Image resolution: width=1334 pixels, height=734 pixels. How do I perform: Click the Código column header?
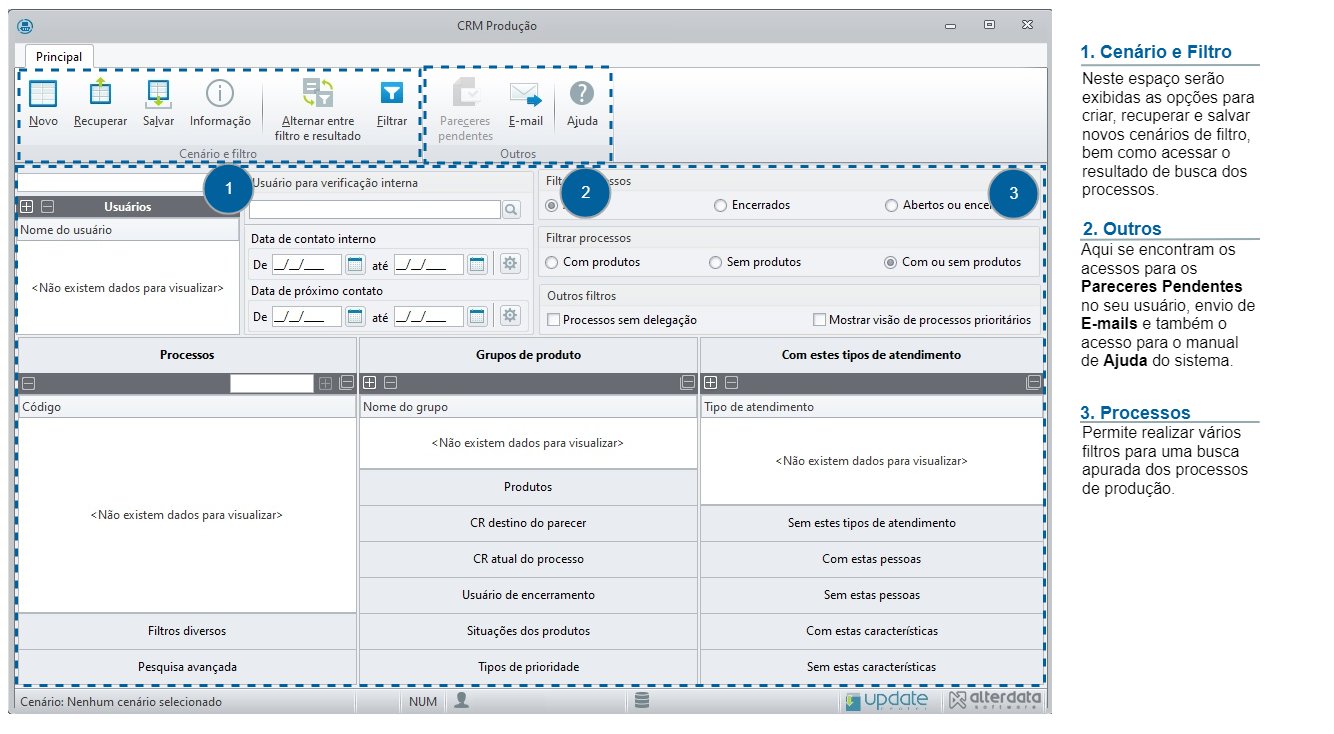click(187, 407)
